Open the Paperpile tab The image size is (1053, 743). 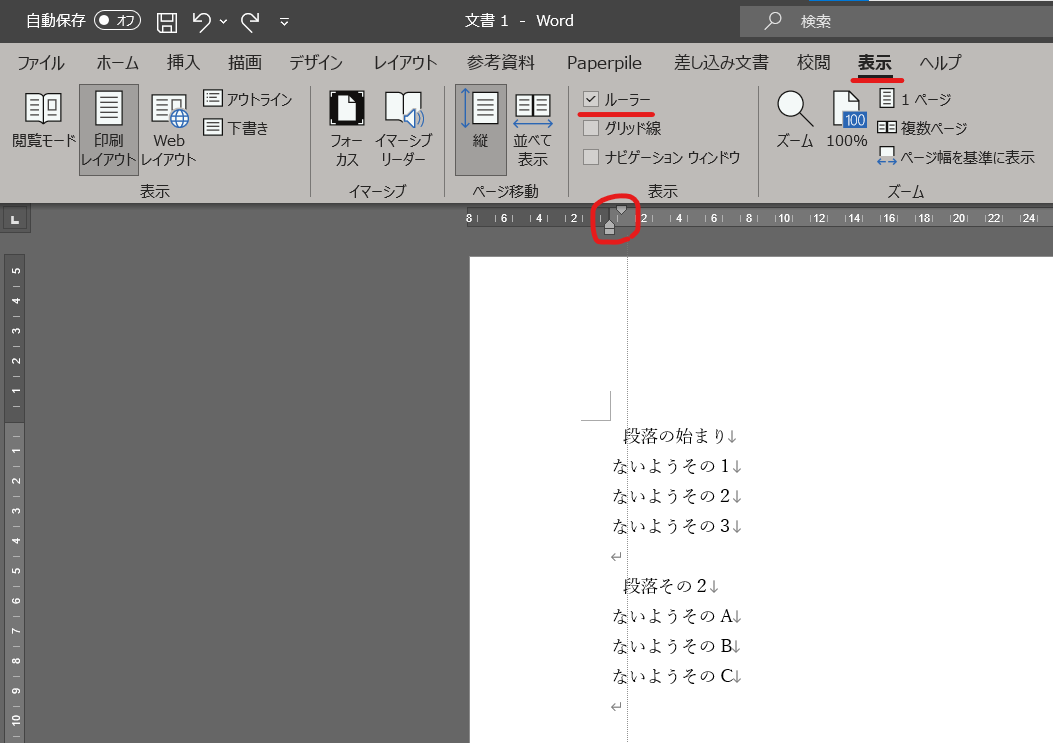coord(604,63)
